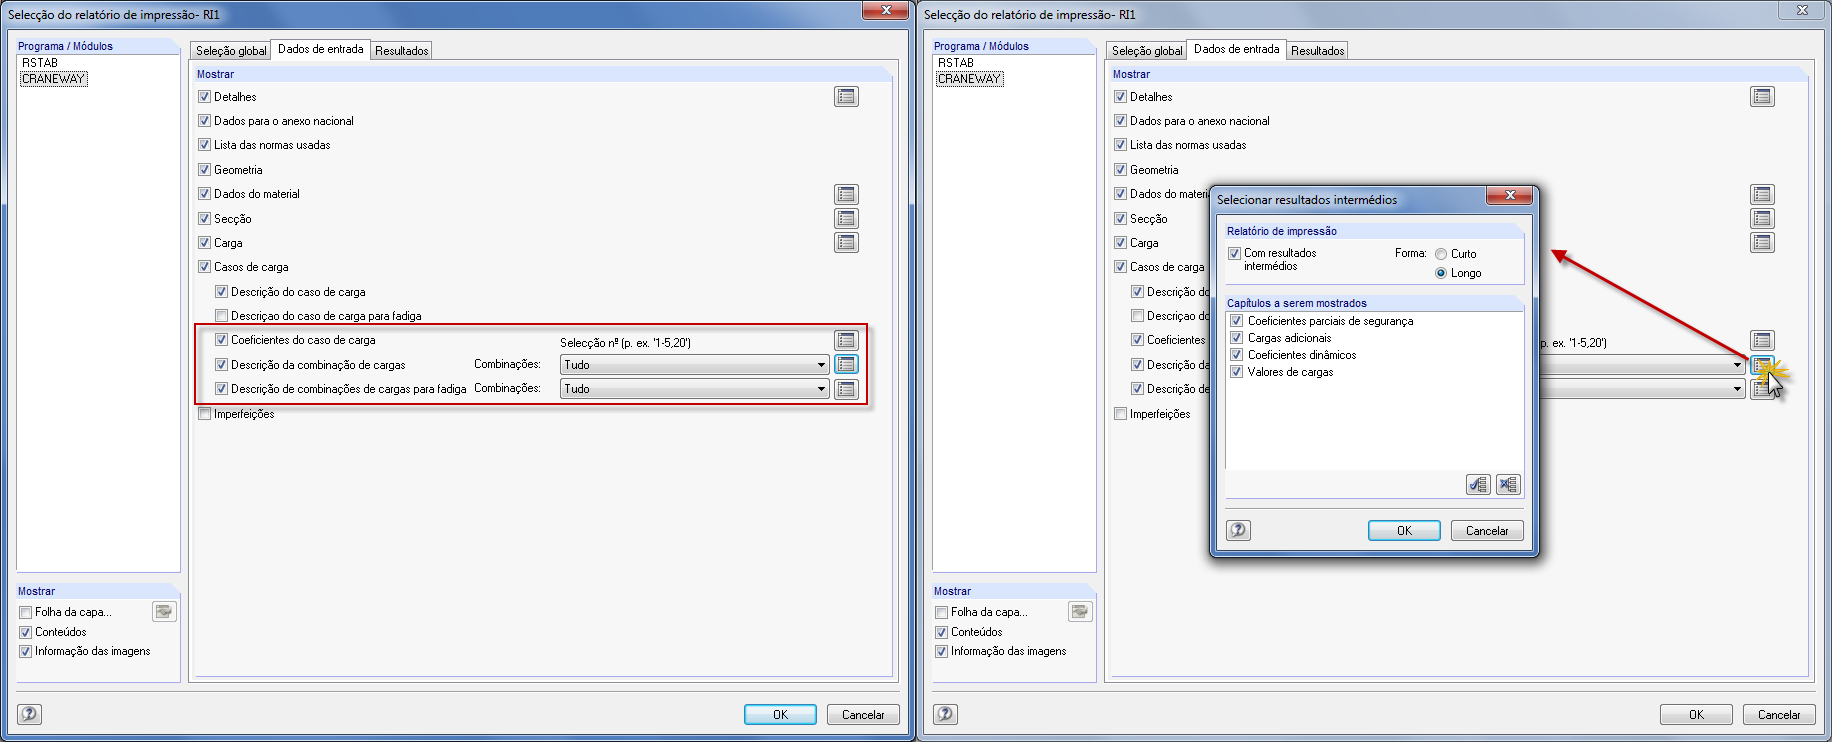
Task: Toggle Cargas adicionais chapter checkbox
Action: click(x=1237, y=338)
